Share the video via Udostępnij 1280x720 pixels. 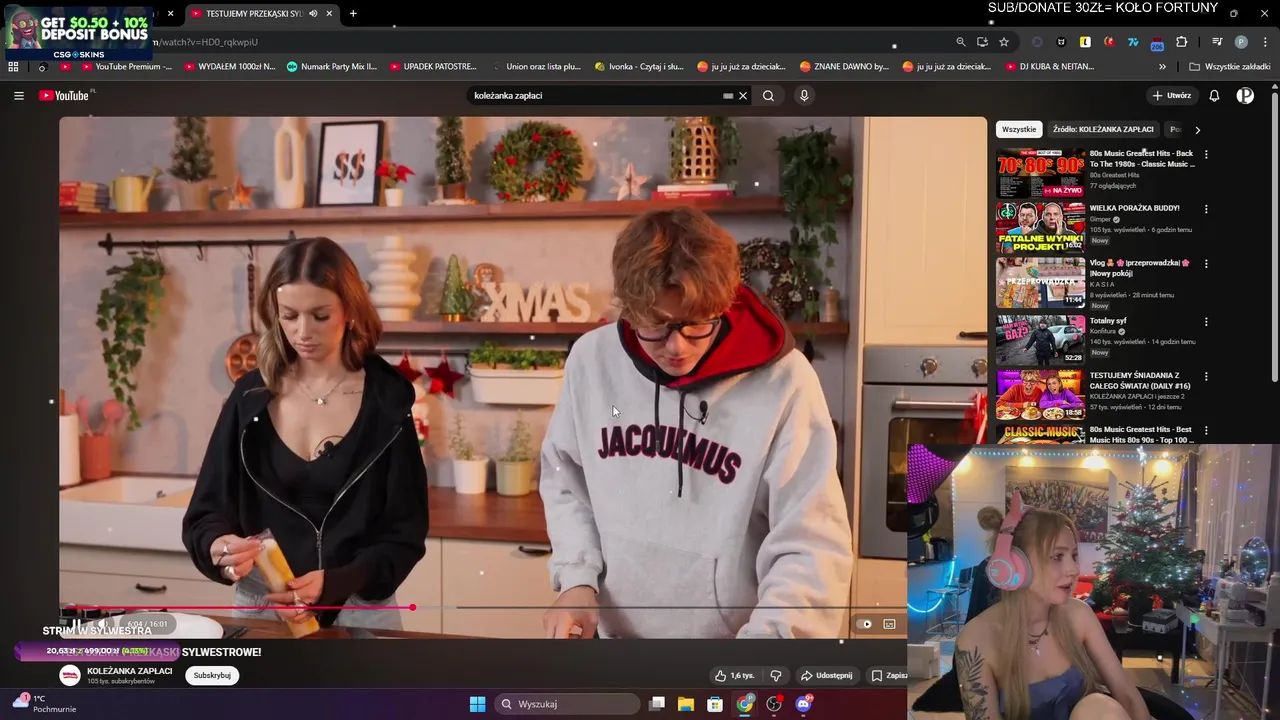827,676
